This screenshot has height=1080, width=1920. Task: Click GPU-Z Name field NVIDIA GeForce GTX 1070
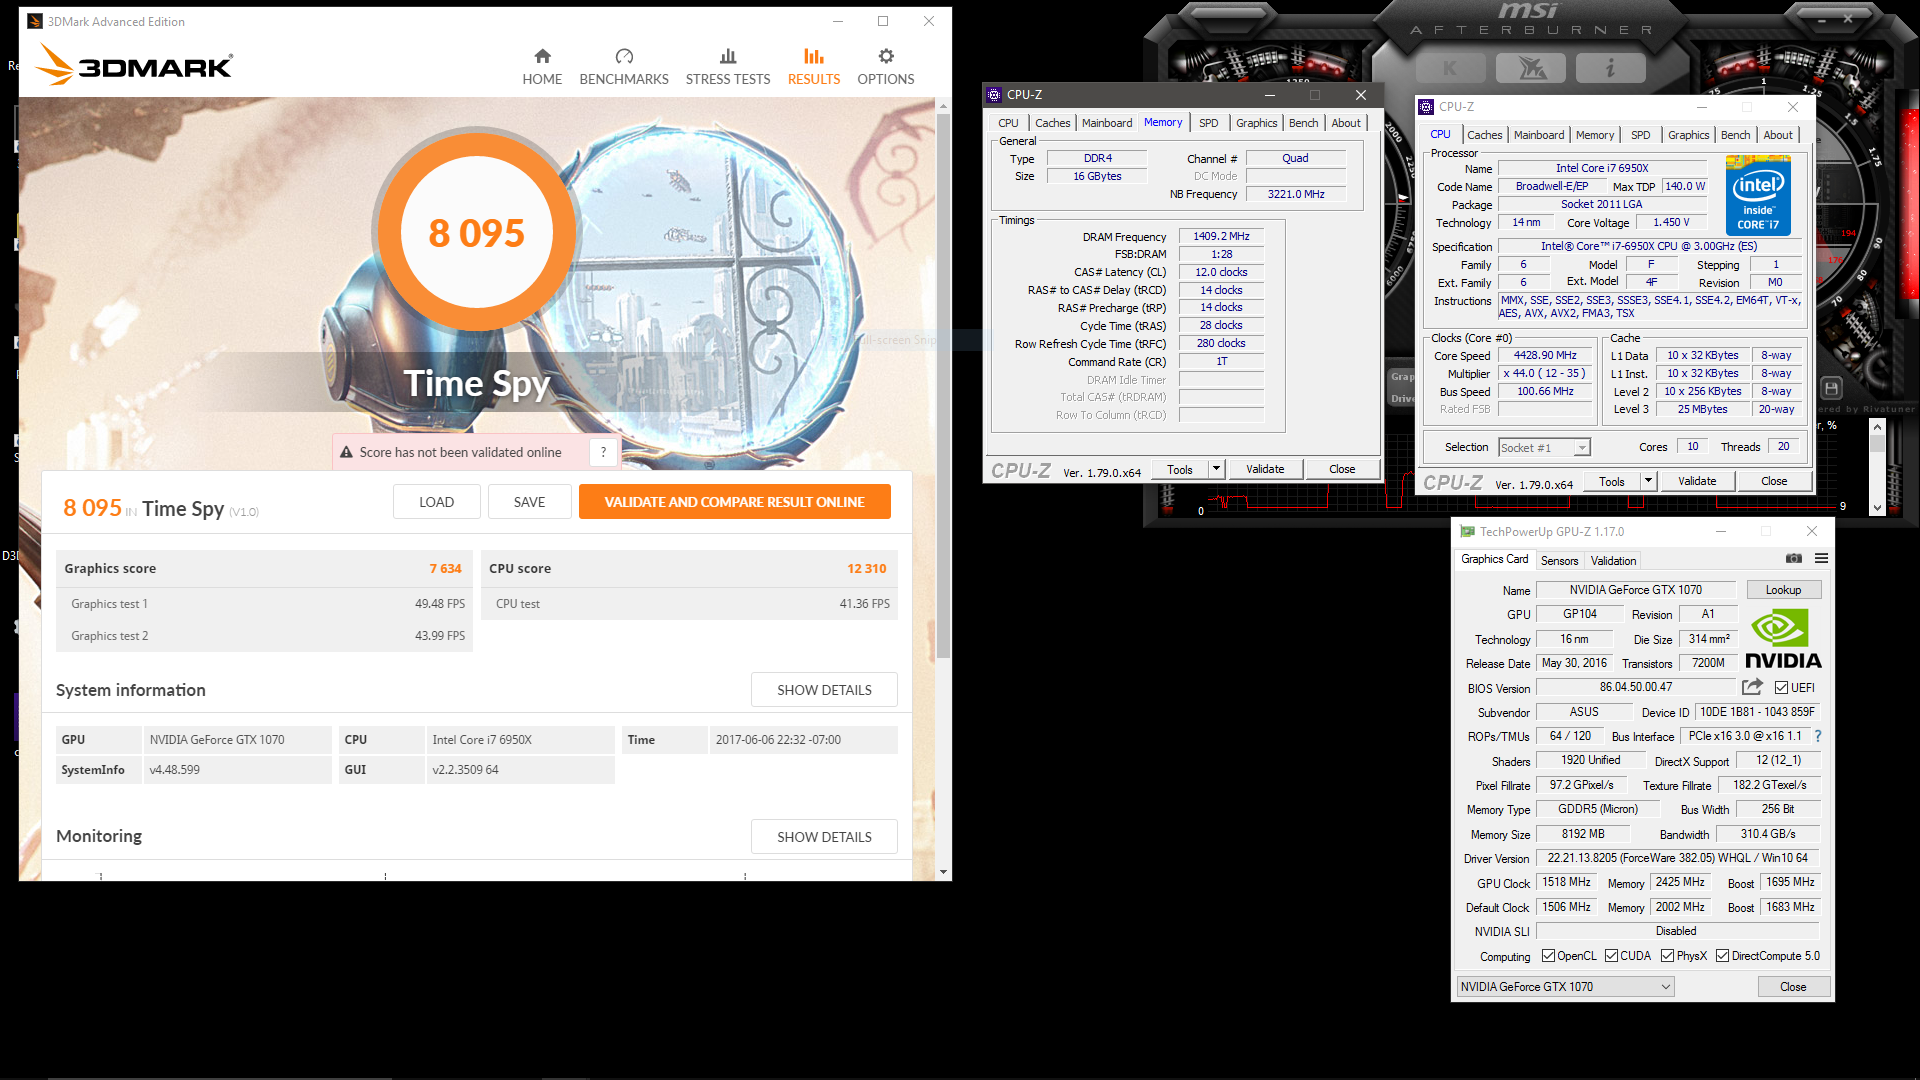(x=1636, y=590)
